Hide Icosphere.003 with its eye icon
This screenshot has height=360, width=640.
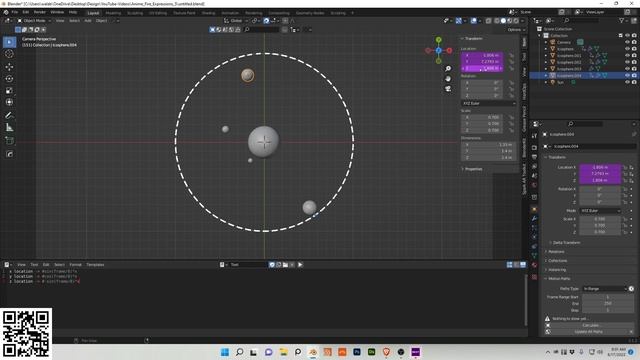(x=627, y=69)
